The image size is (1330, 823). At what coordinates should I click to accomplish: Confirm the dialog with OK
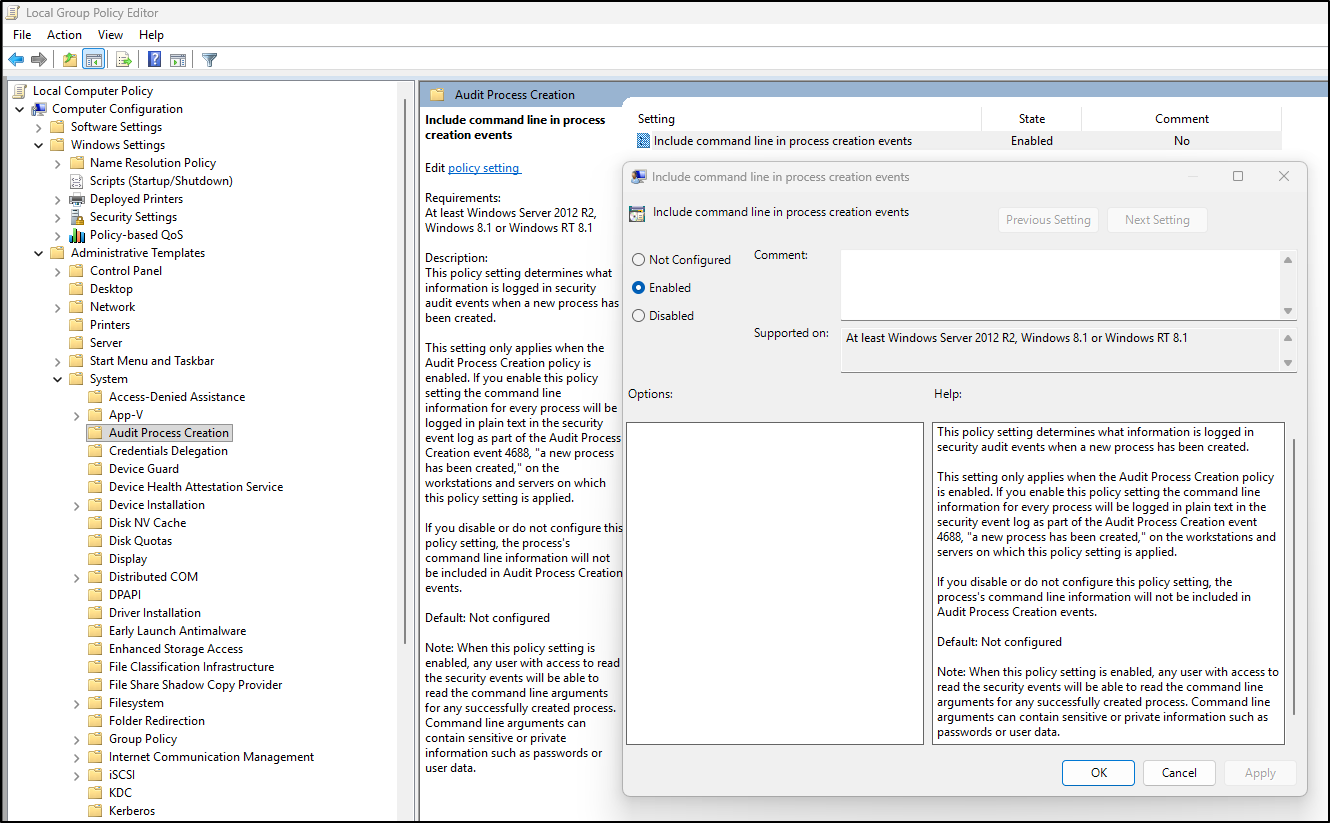pos(1099,773)
